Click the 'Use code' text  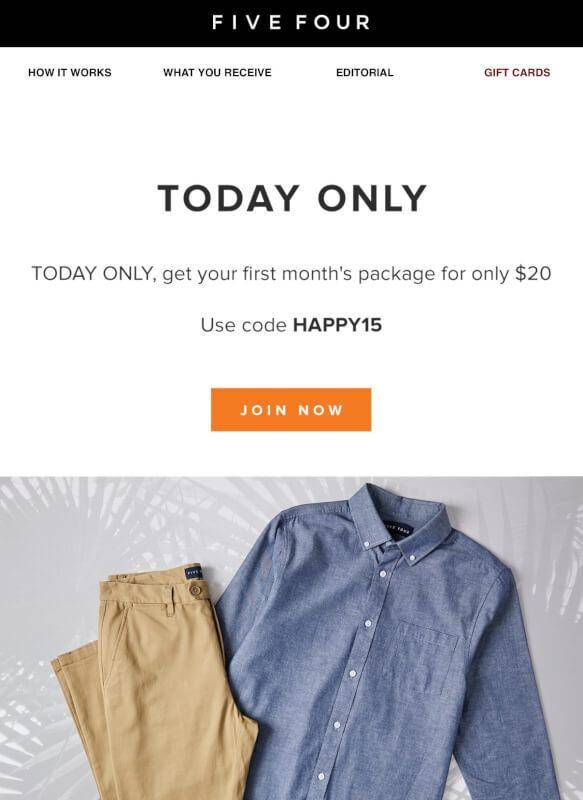pyautogui.click(x=243, y=325)
